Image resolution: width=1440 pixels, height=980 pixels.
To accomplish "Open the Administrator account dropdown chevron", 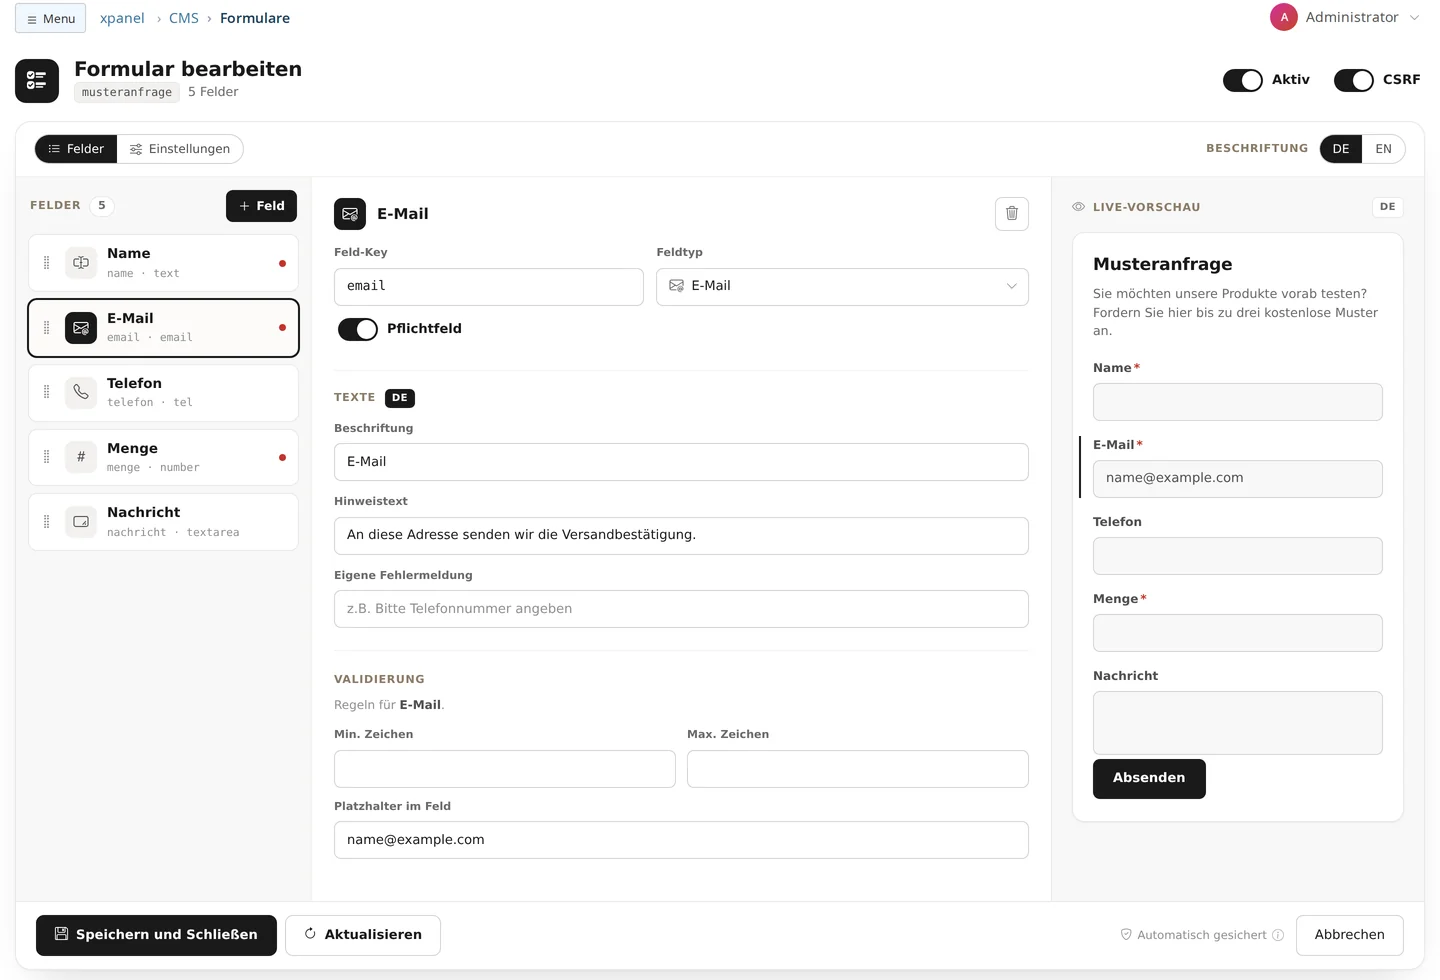I will (x=1414, y=17).
